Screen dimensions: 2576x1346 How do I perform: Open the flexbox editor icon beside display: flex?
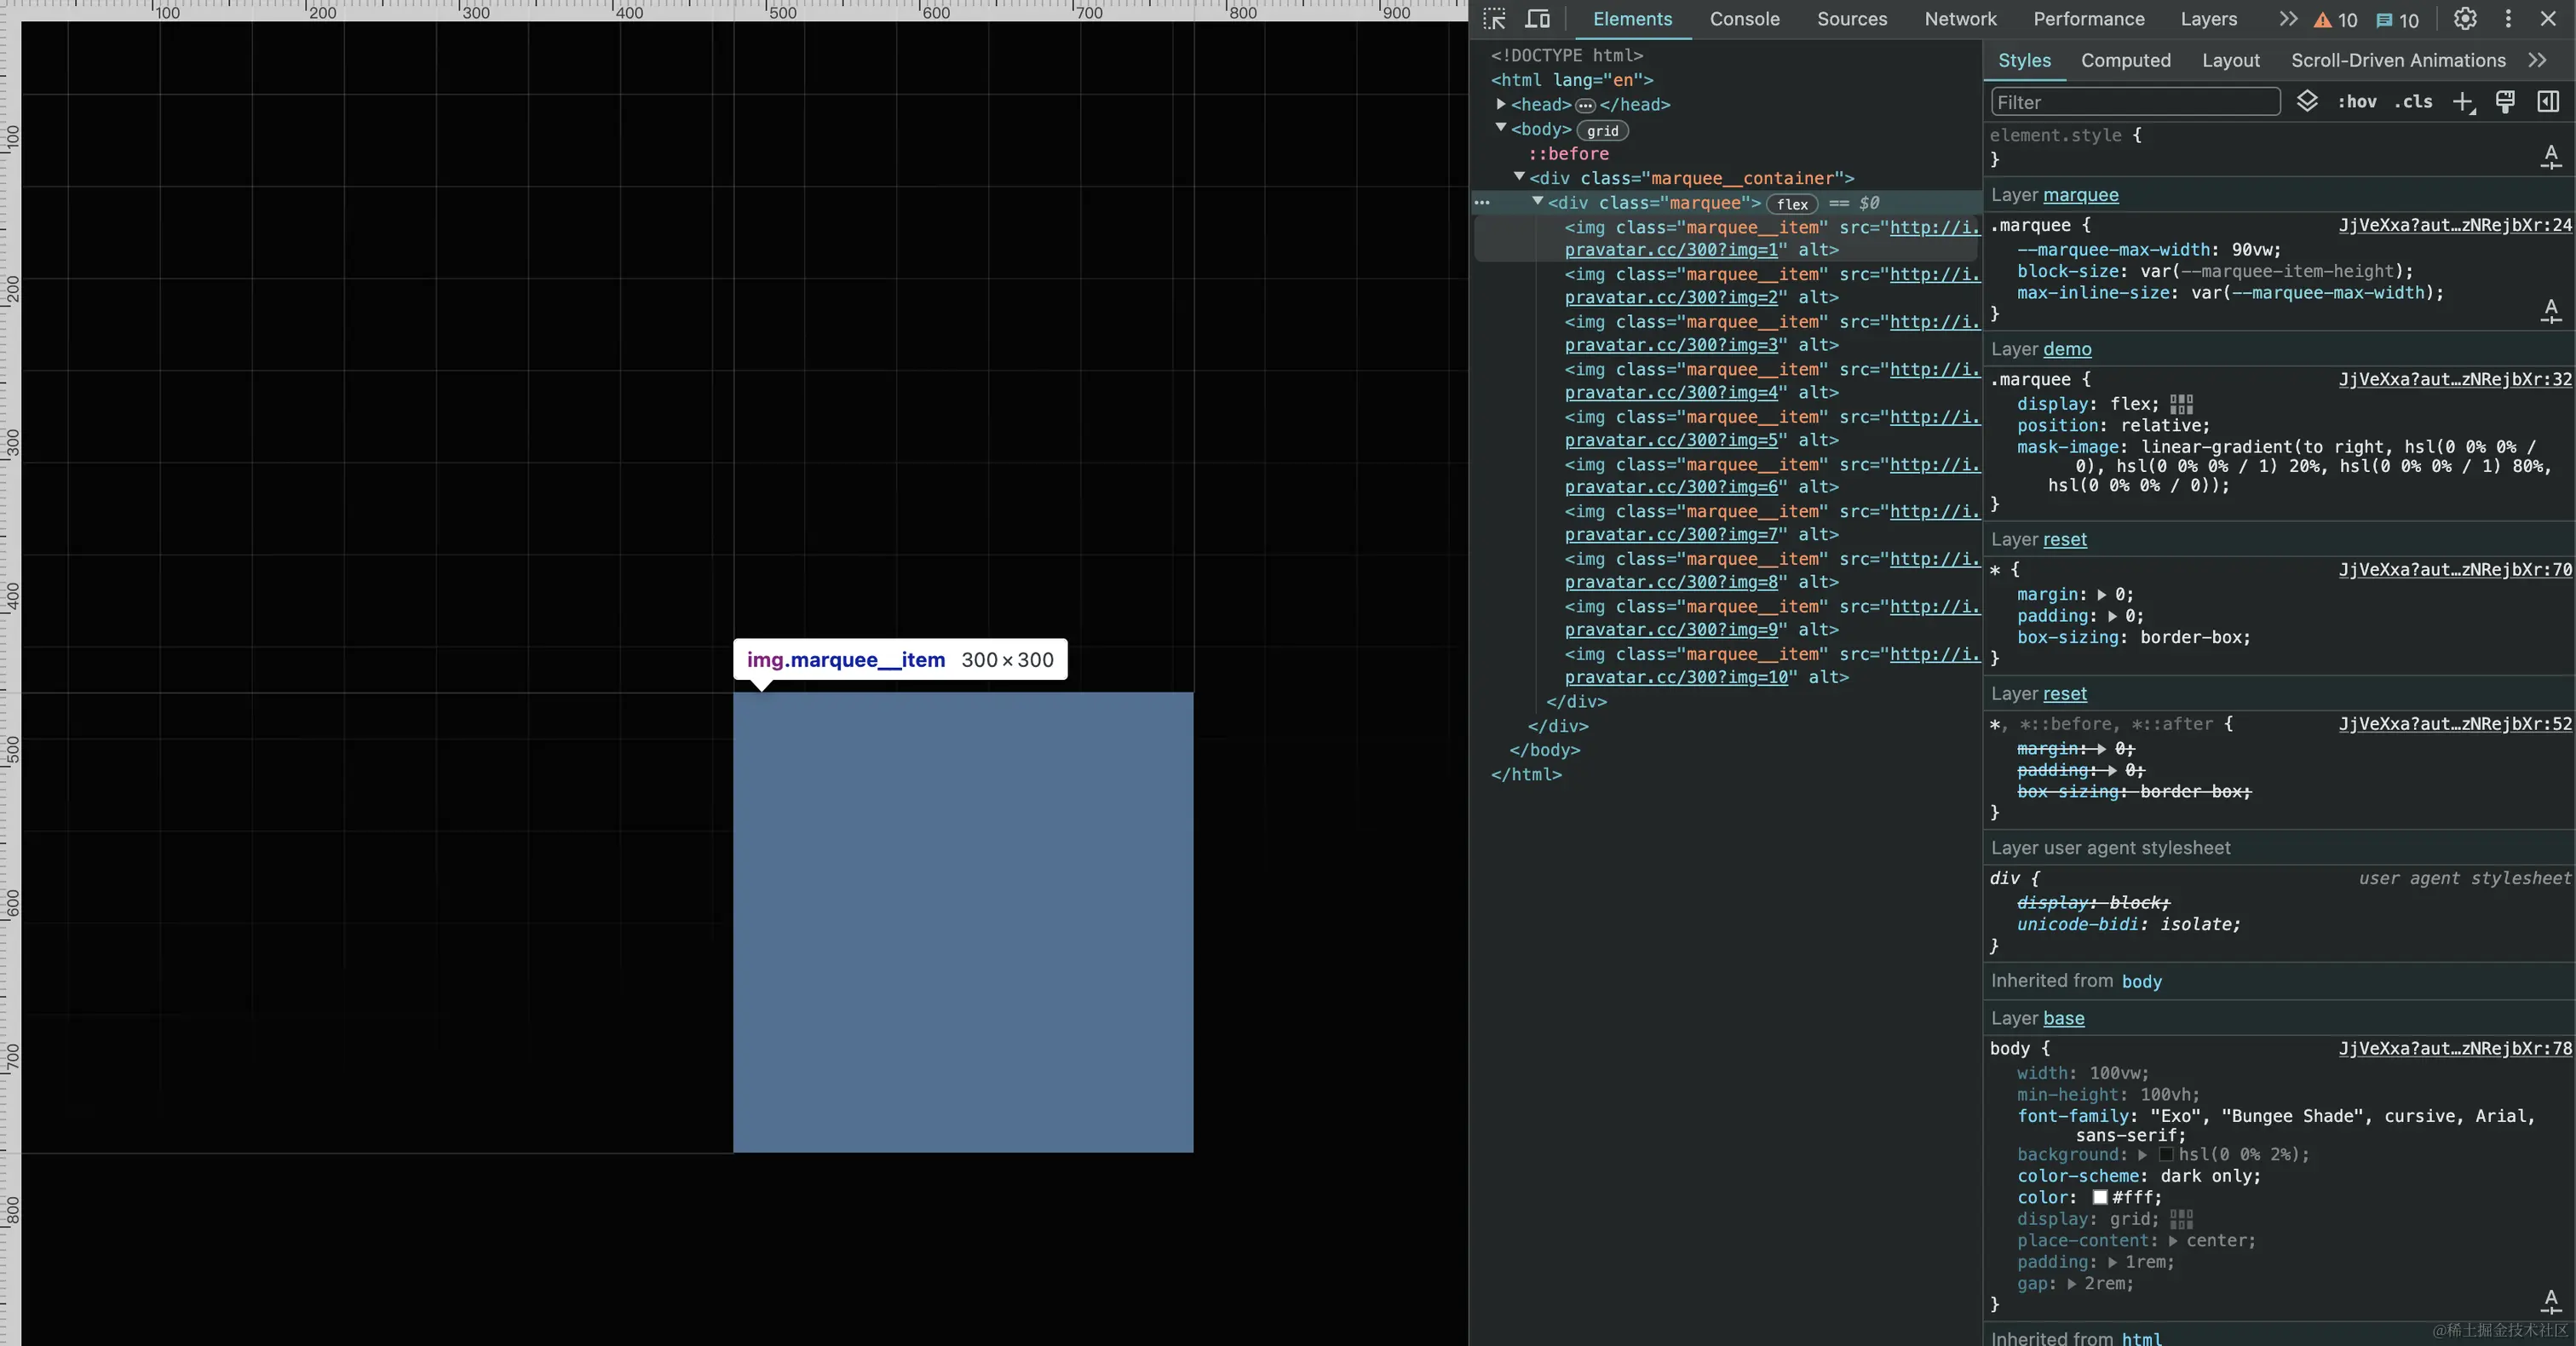click(2181, 404)
